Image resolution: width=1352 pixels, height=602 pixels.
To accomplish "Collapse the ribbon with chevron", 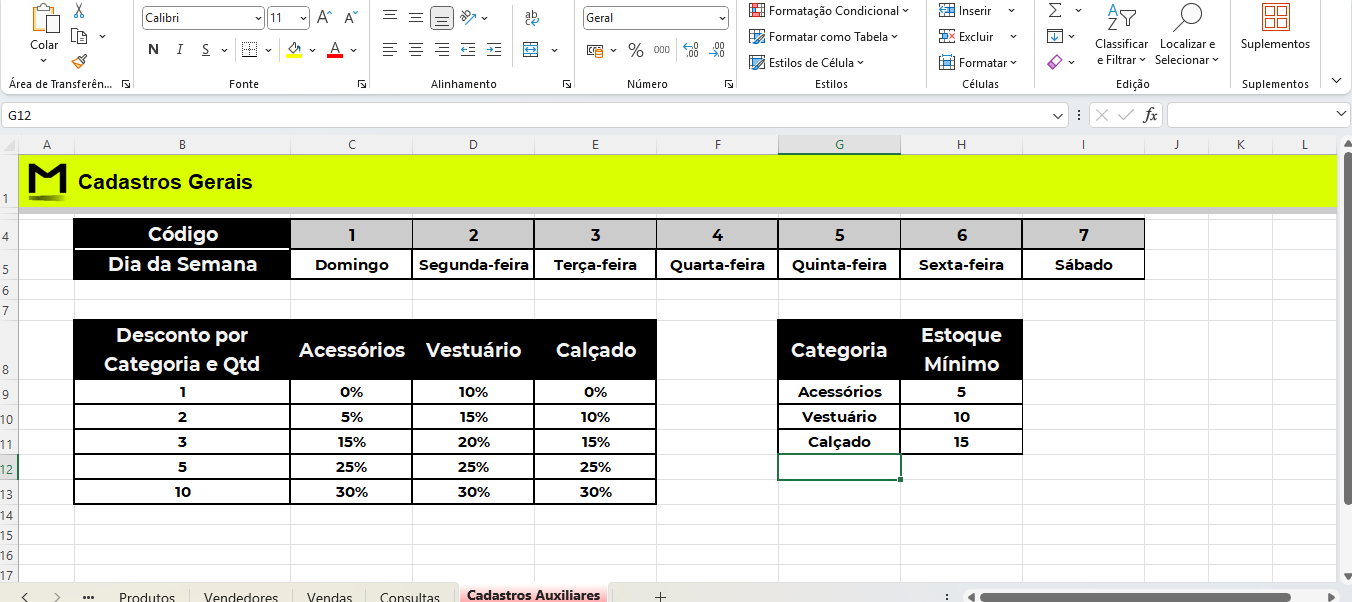I will pos(1337,80).
